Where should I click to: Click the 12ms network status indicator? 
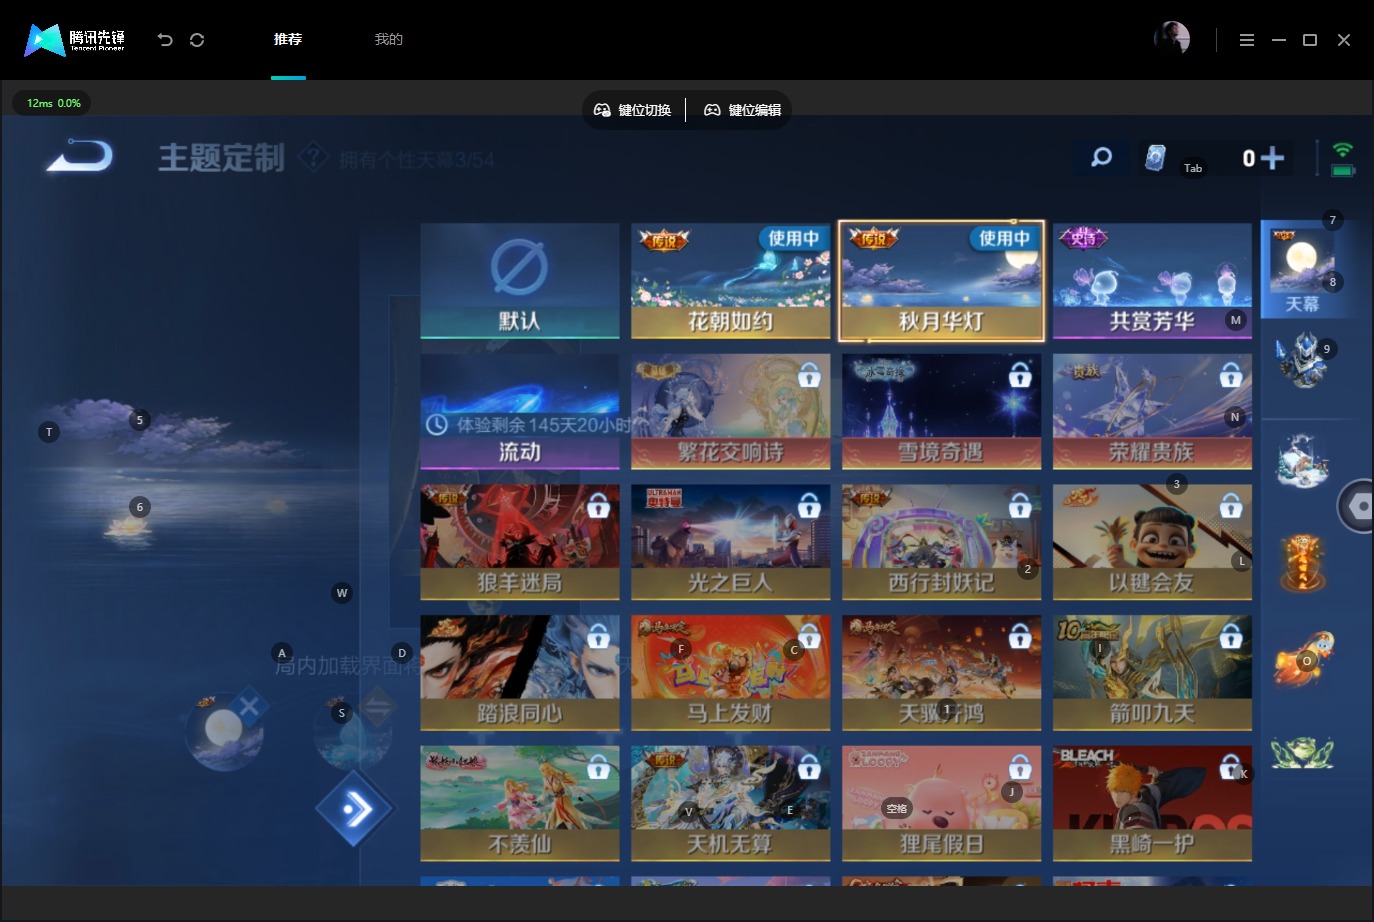click(53, 103)
